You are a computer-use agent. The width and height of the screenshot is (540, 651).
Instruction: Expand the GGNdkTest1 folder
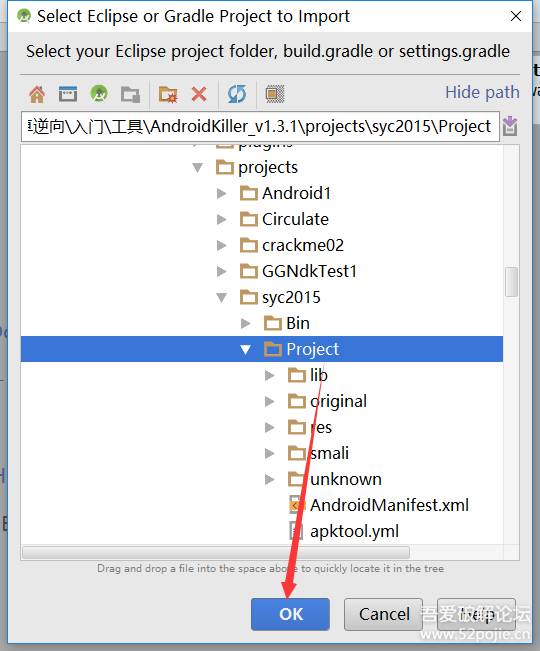(x=222, y=272)
